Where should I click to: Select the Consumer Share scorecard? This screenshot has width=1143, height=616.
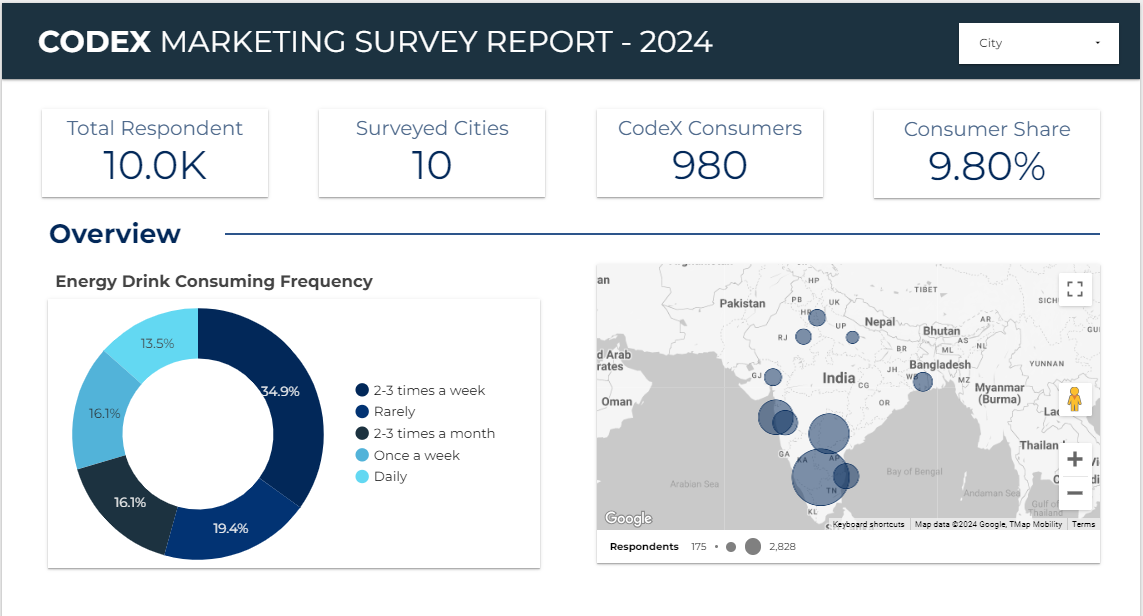tap(987, 154)
